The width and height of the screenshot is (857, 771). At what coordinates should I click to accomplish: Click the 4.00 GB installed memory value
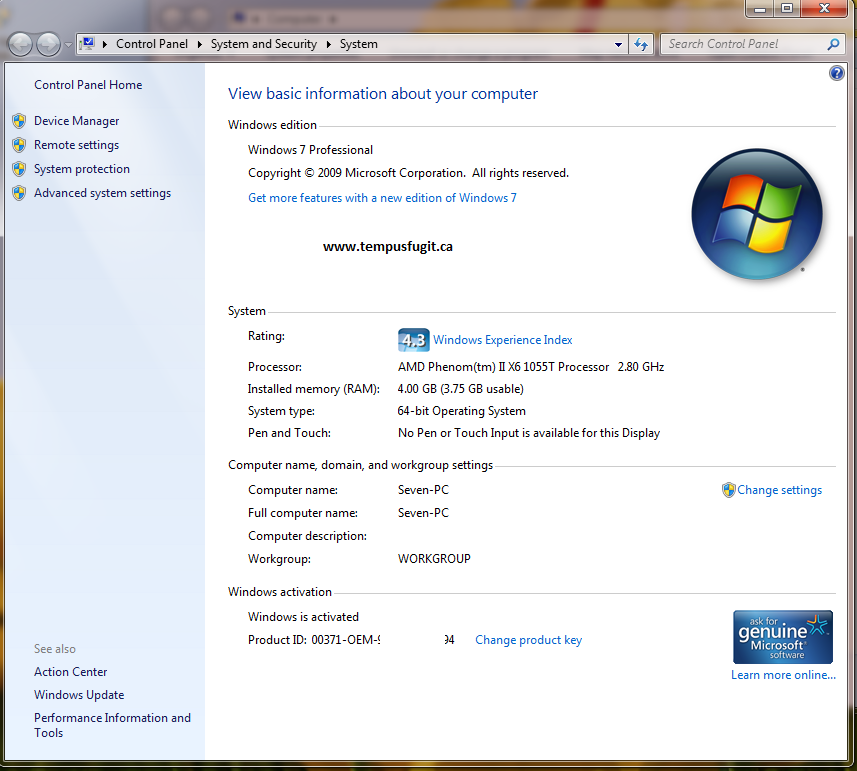460,389
